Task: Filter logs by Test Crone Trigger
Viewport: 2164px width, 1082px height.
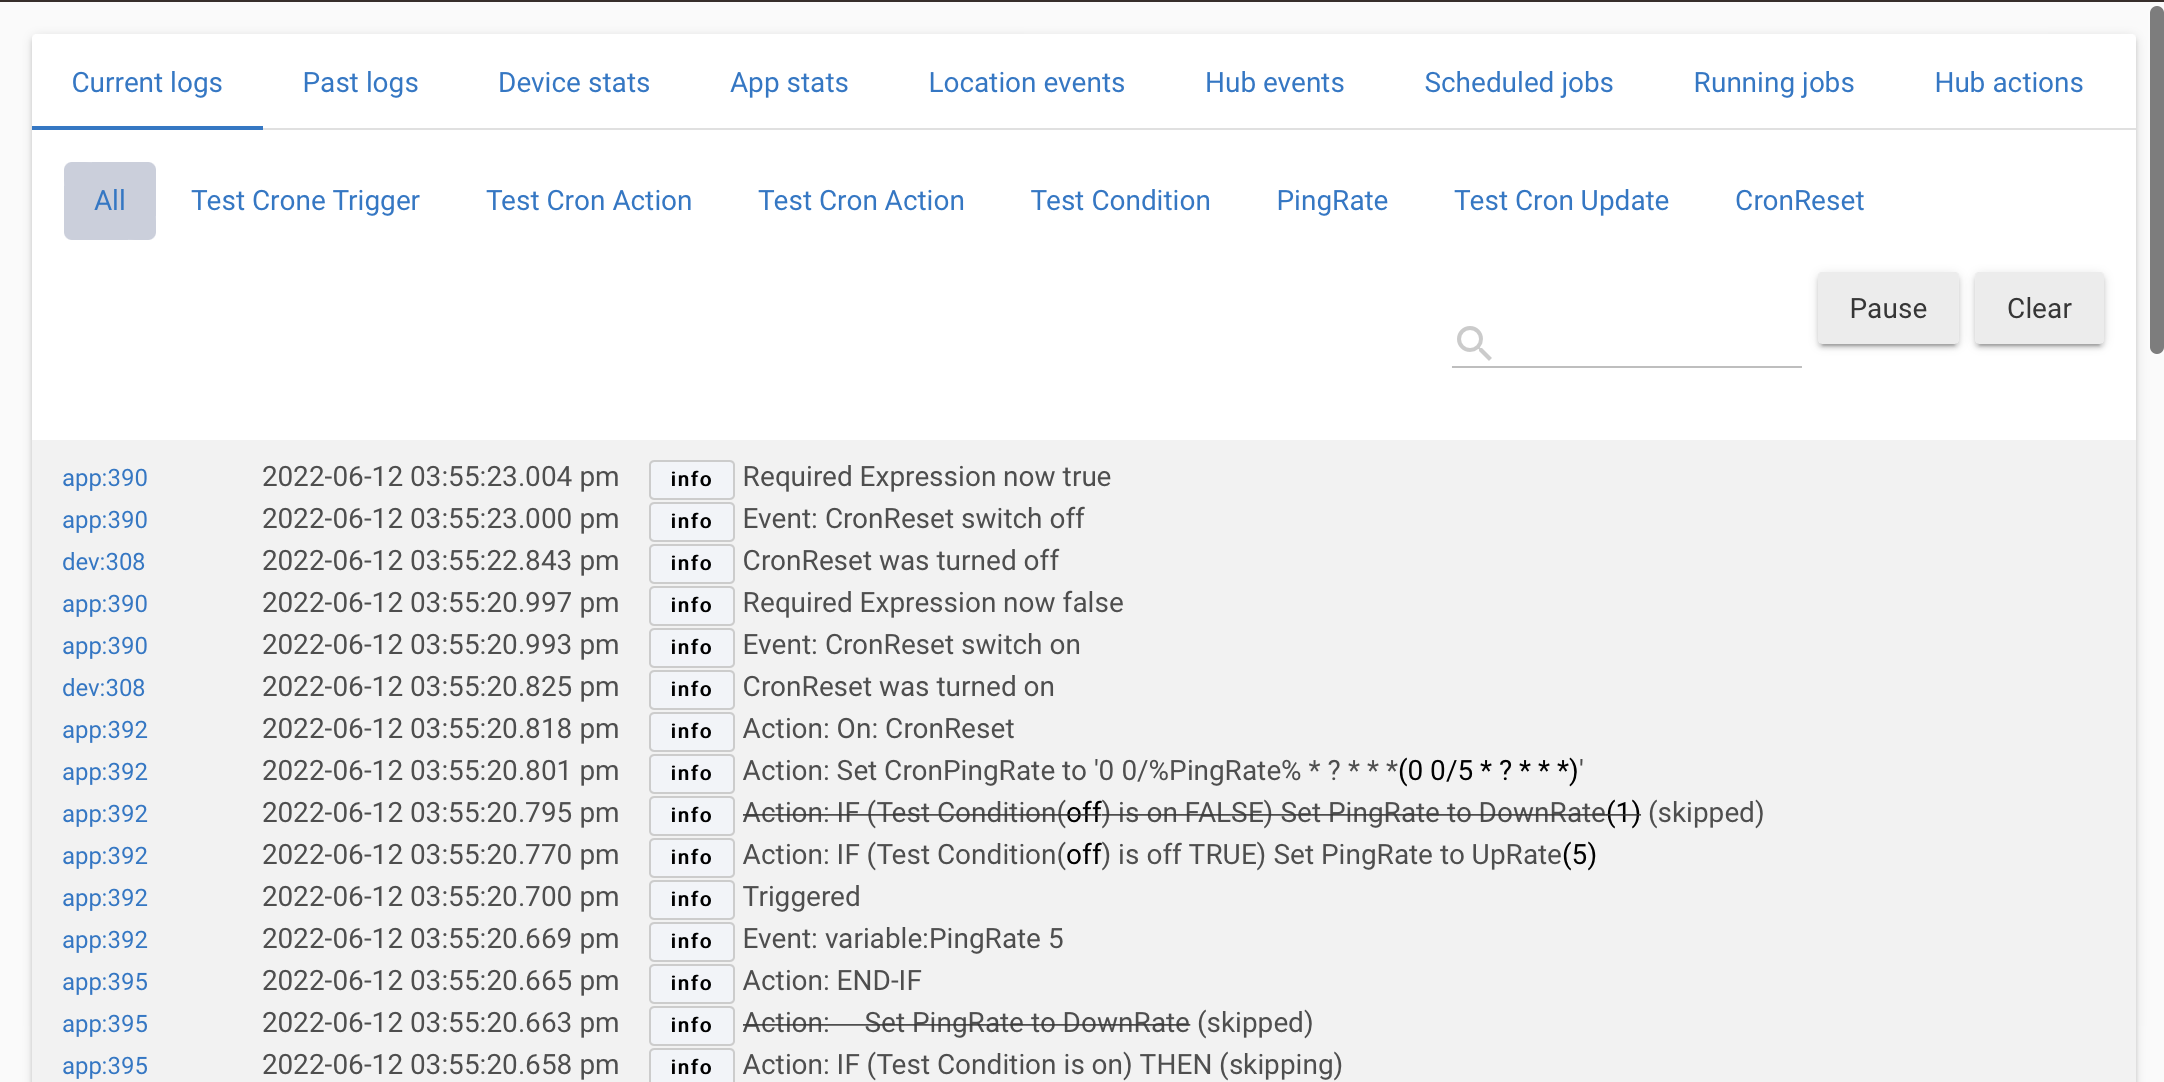Action: coord(305,201)
